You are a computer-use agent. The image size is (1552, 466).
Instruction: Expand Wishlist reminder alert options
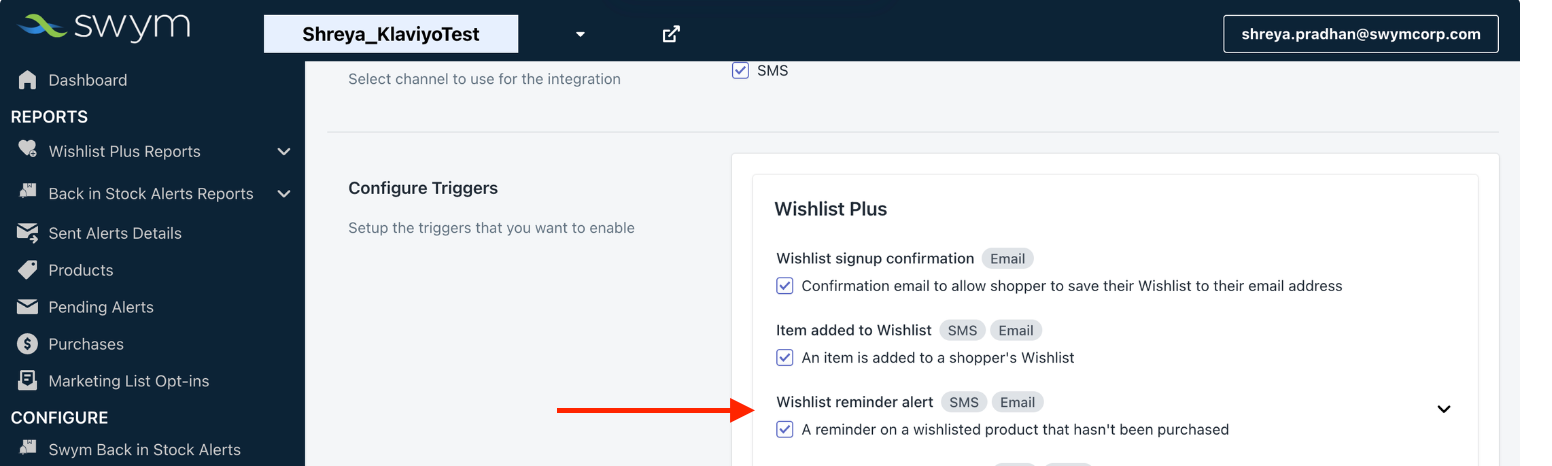(x=1444, y=409)
